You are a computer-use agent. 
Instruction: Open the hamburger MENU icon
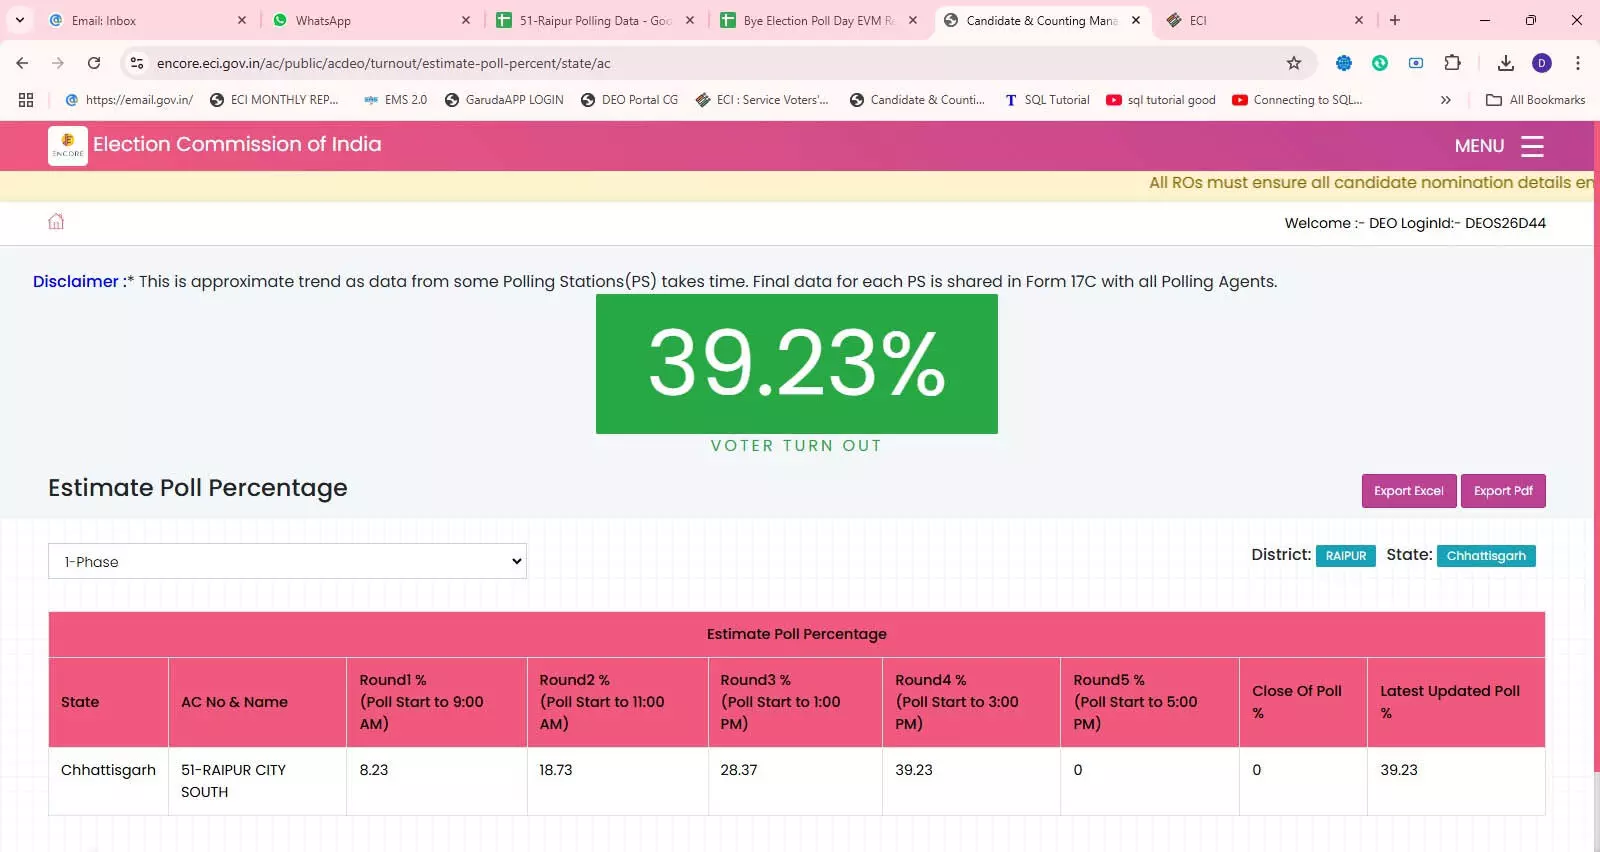click(x=1532, y=146)
